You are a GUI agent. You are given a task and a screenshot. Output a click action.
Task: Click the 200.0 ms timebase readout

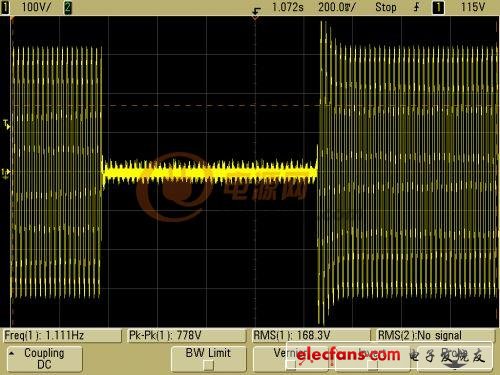337,7
